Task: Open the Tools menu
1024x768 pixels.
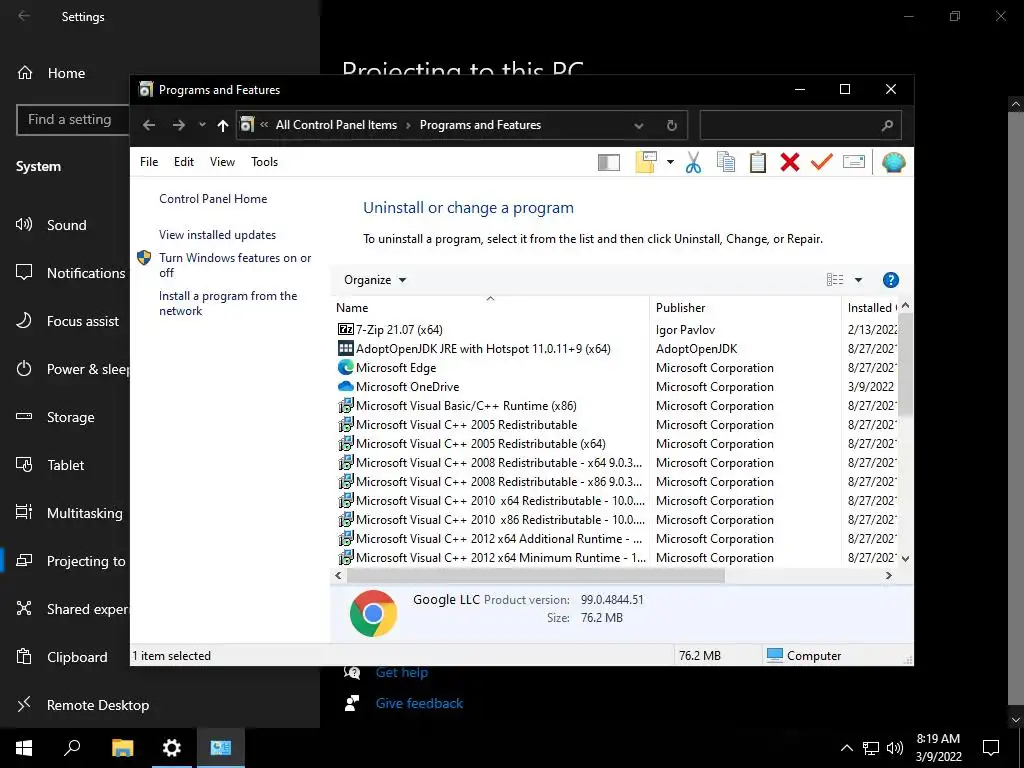Action: point(264,162)
